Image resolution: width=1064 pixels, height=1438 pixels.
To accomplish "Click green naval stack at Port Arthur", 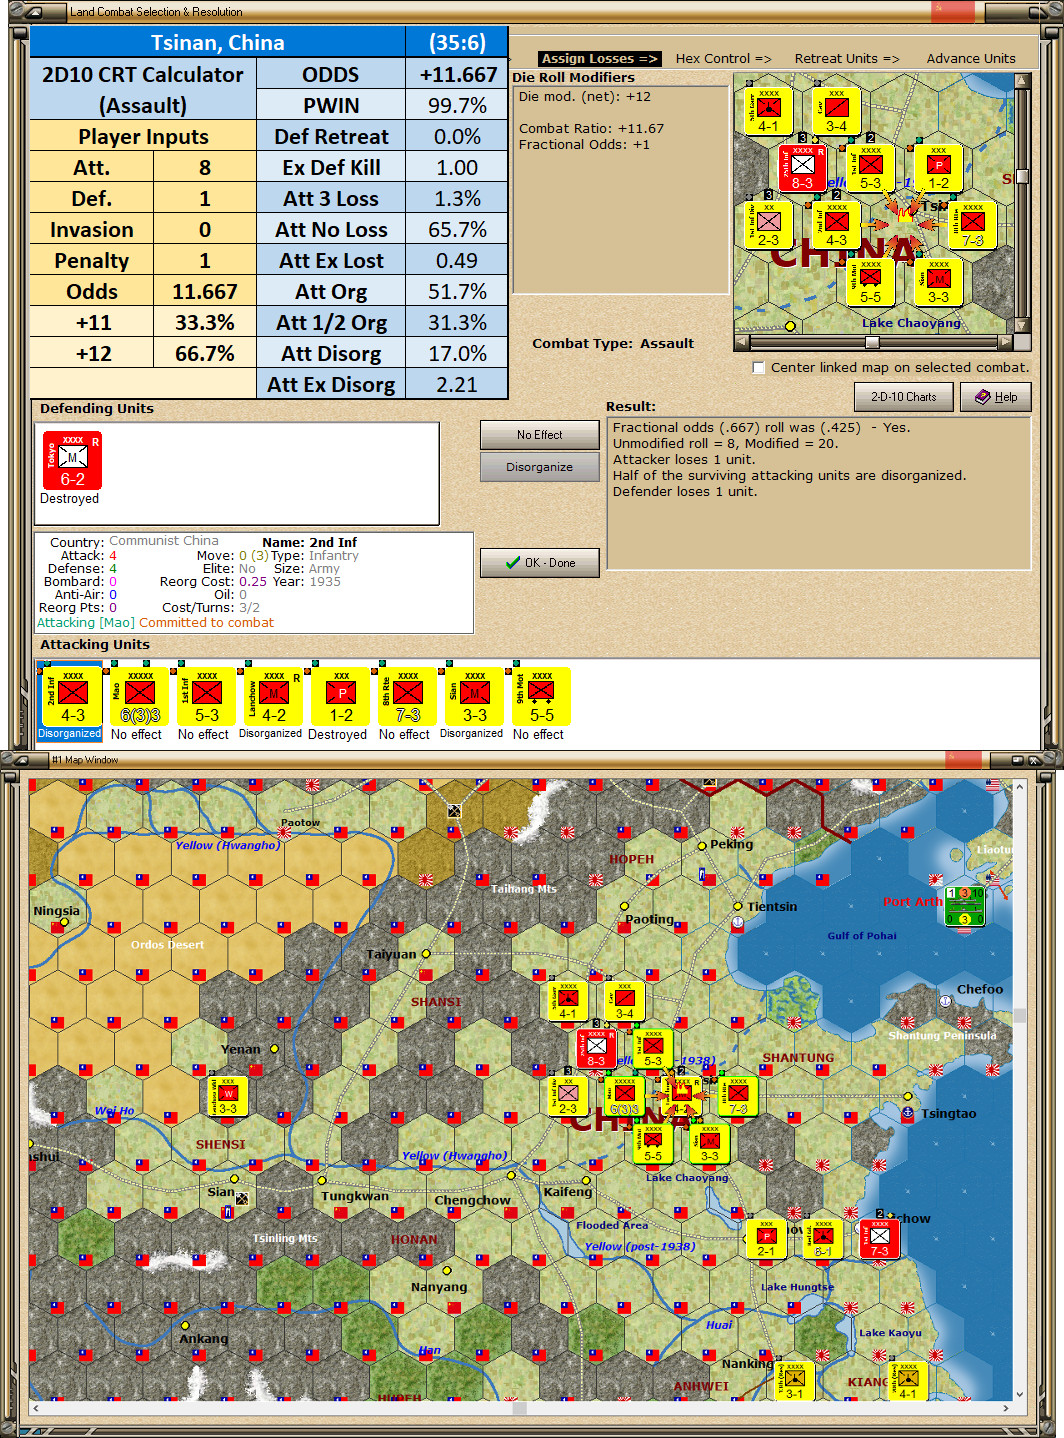I will click(965, 906).
